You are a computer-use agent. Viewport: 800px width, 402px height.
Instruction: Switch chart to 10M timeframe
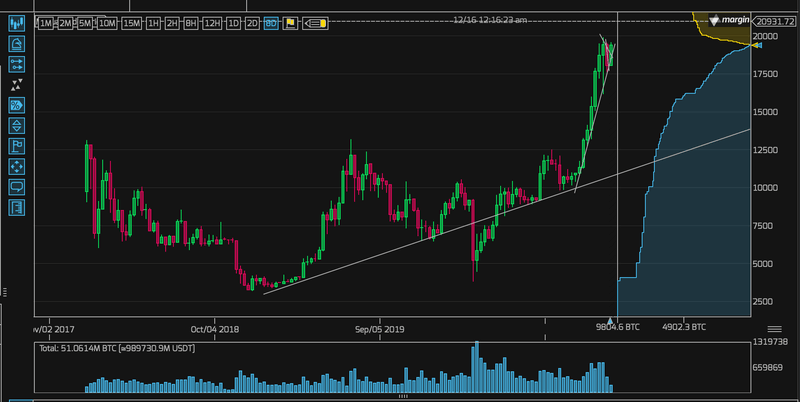tap(107, 23)
